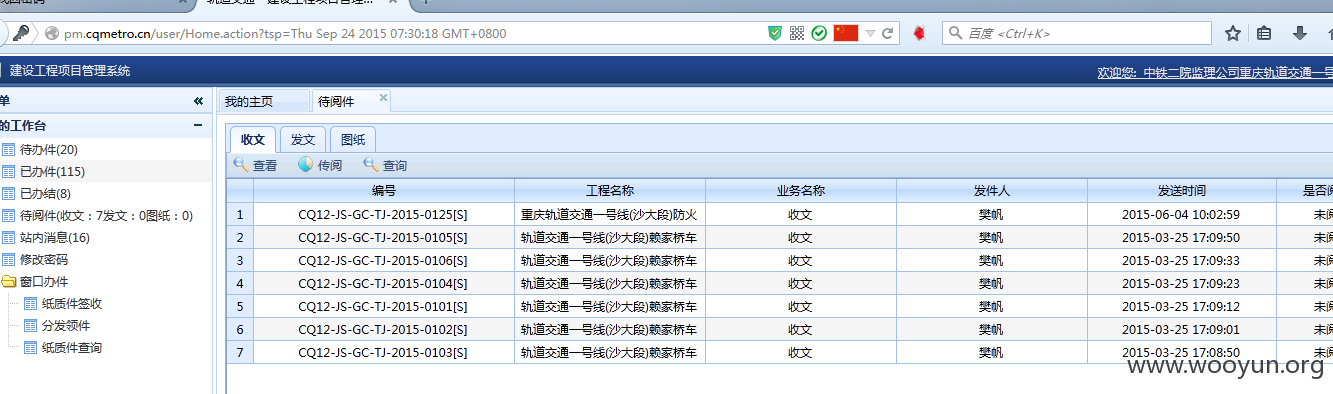Viewport: 1333px width, 394px height.
Task: Open 已办结(8) in the sidebar
Action: coord(46,193)
